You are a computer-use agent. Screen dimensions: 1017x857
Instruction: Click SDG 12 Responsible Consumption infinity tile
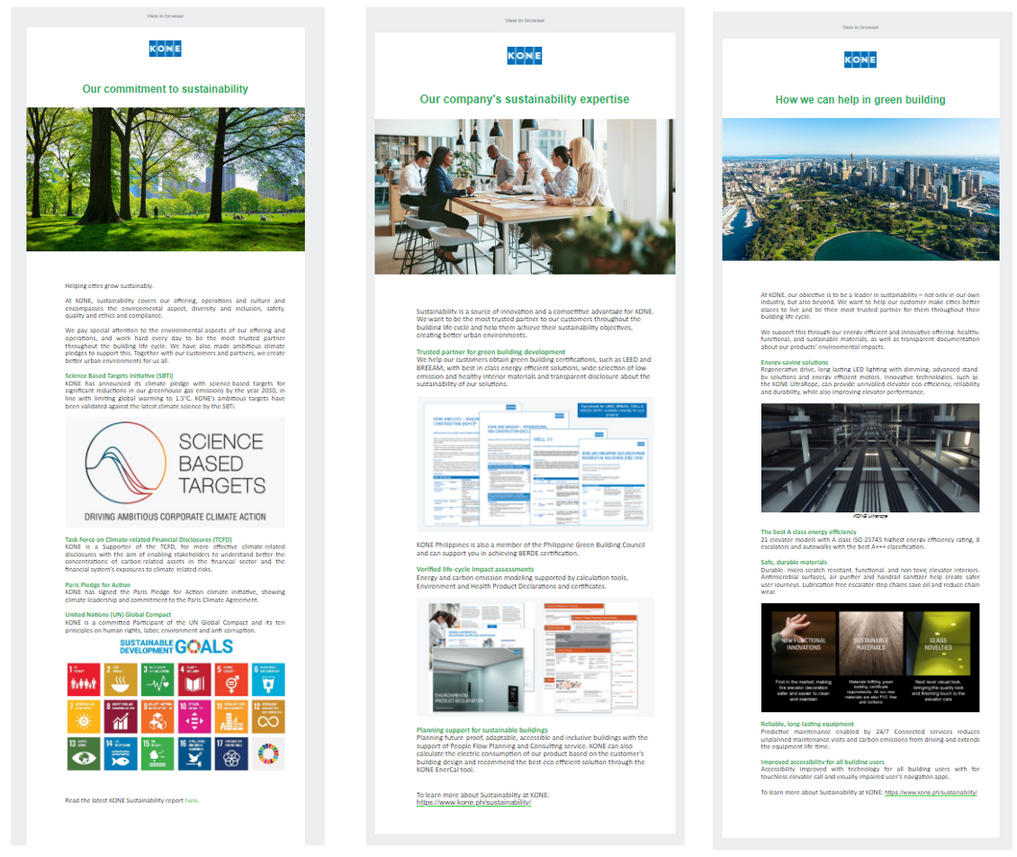pyautogui.click(x=269, y=716)
